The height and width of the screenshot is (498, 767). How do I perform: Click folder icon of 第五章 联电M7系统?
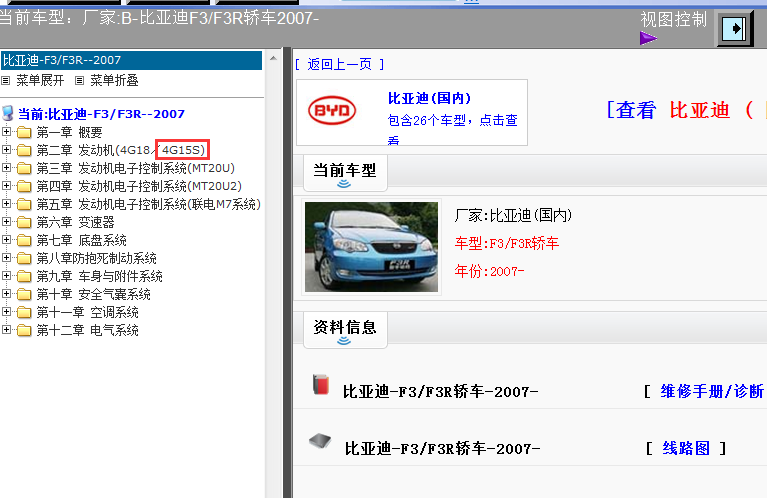point(24,204)
